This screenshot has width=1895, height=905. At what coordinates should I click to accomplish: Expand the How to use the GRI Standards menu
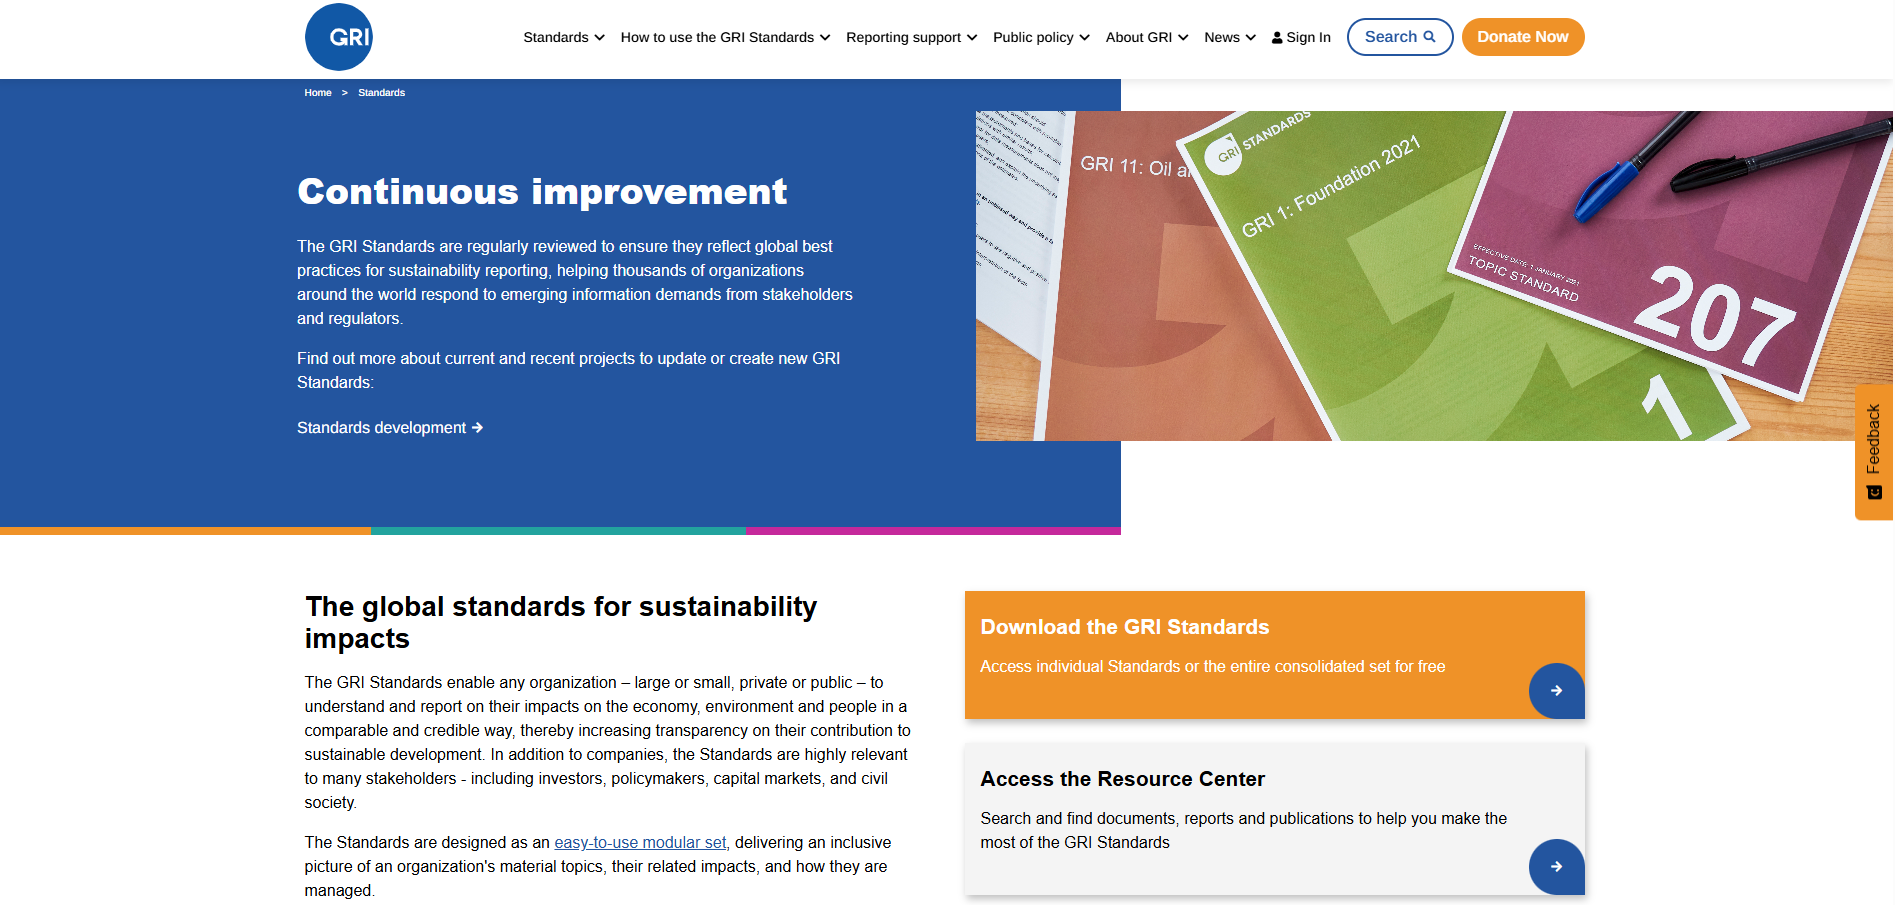click(x=717, y=36)
